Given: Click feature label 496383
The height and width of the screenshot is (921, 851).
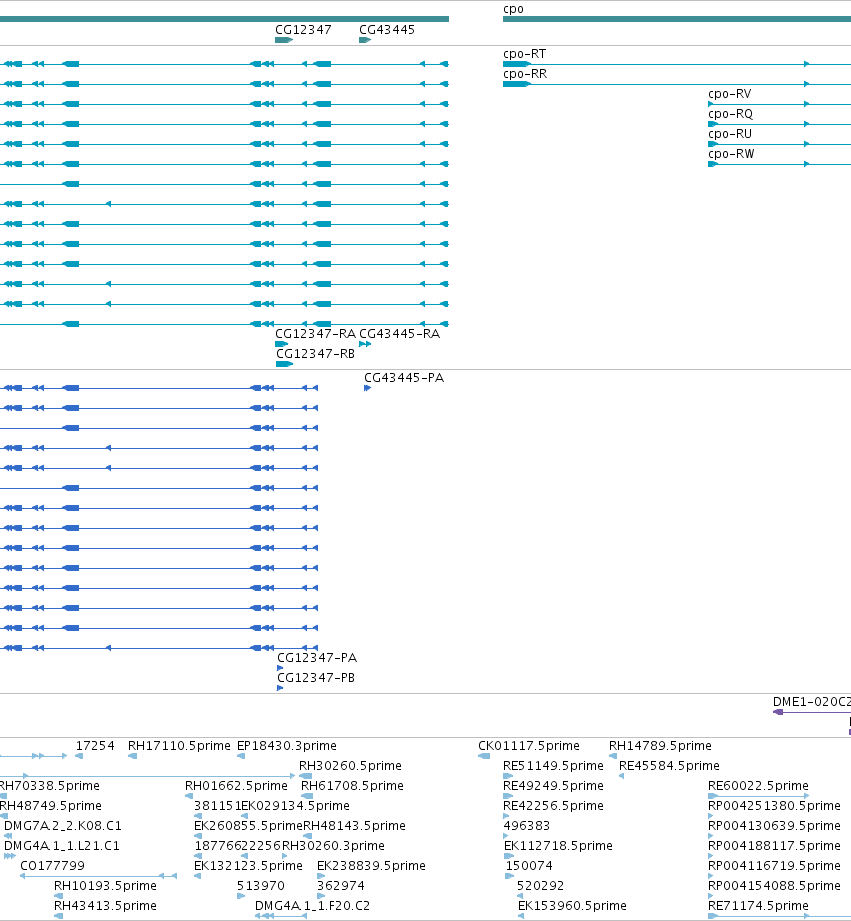Looking at the screenshot, I should [x=527, y=826].
